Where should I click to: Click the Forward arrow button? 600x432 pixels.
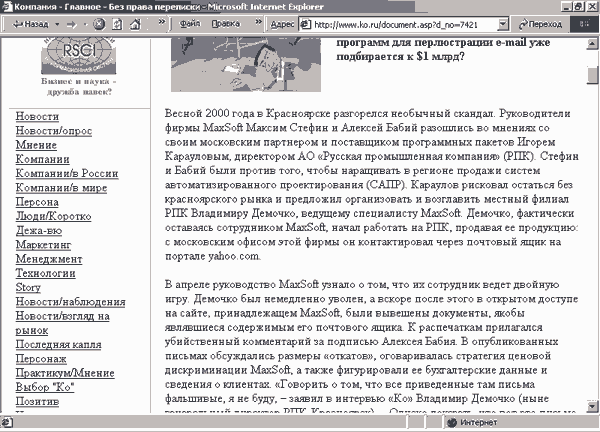pos(72,24)
